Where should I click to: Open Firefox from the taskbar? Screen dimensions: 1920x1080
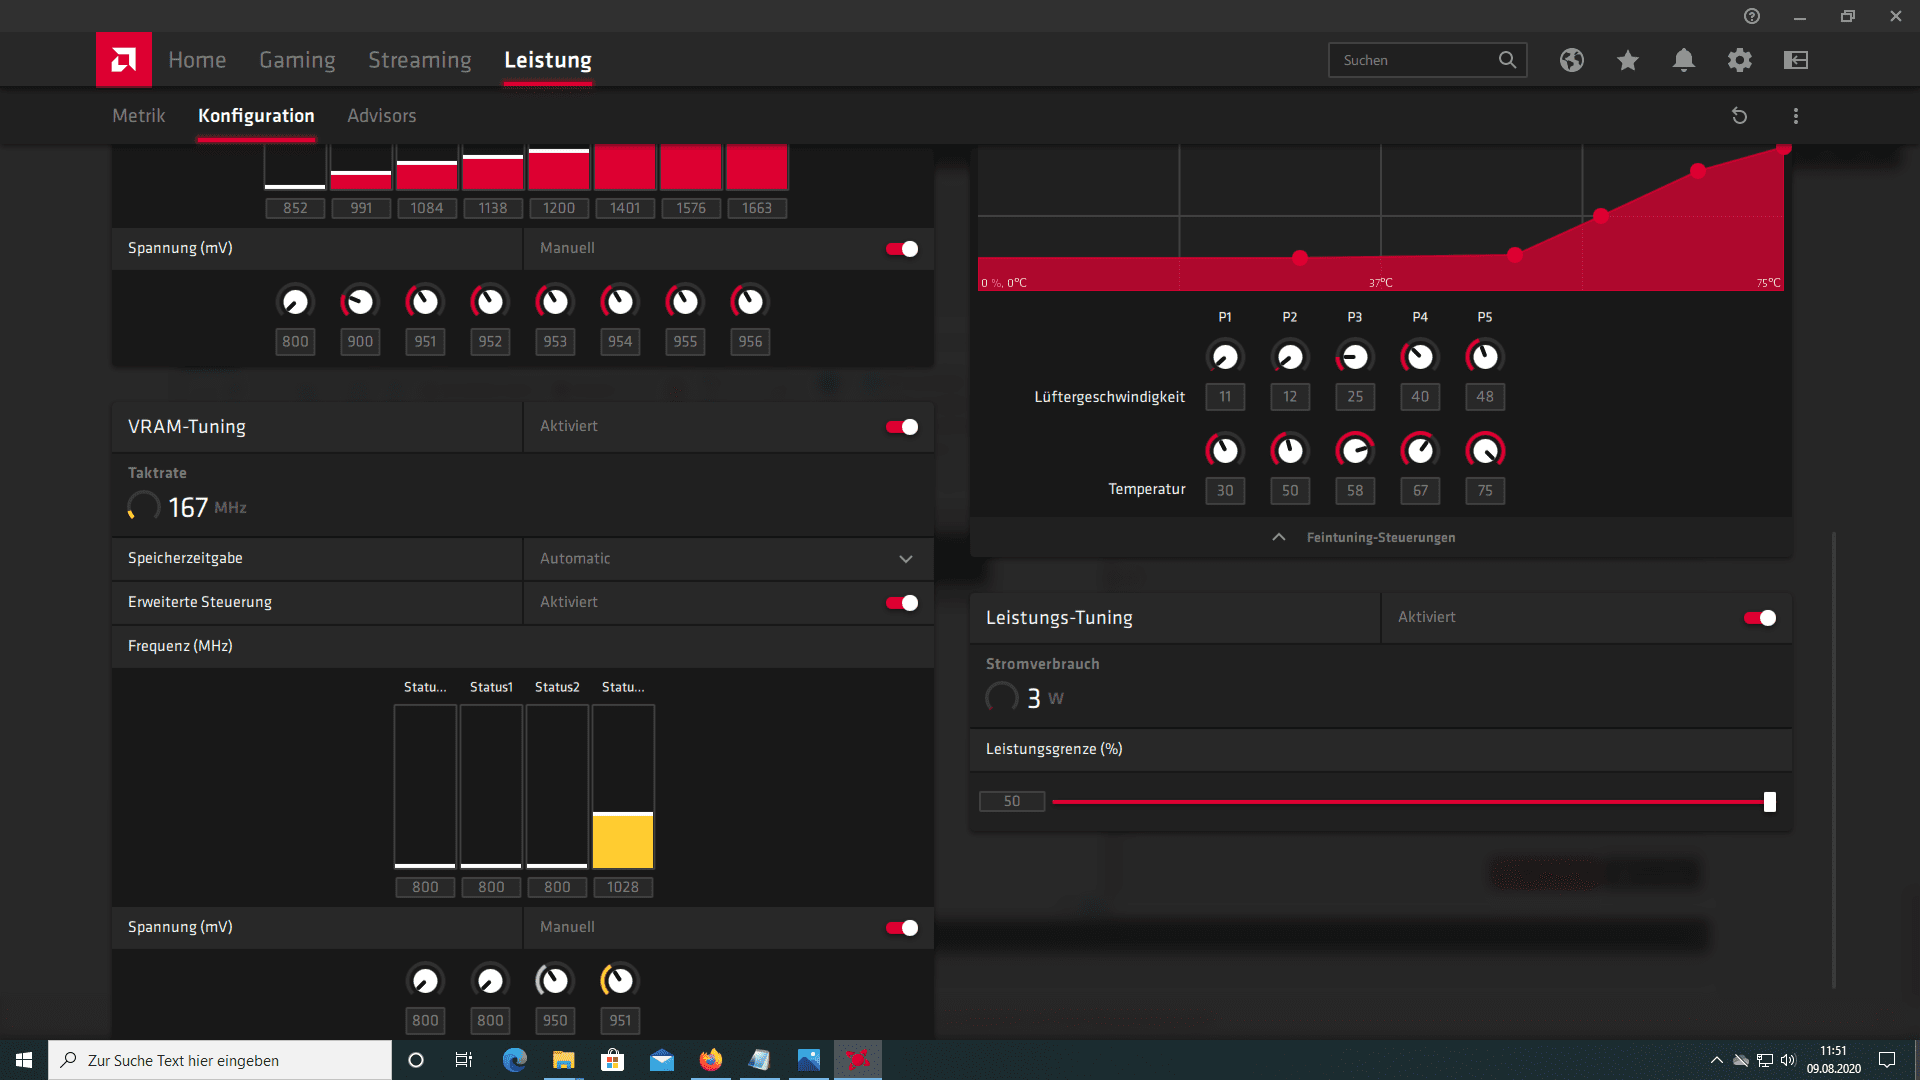pyautogui.click(x=711, y=1060)
